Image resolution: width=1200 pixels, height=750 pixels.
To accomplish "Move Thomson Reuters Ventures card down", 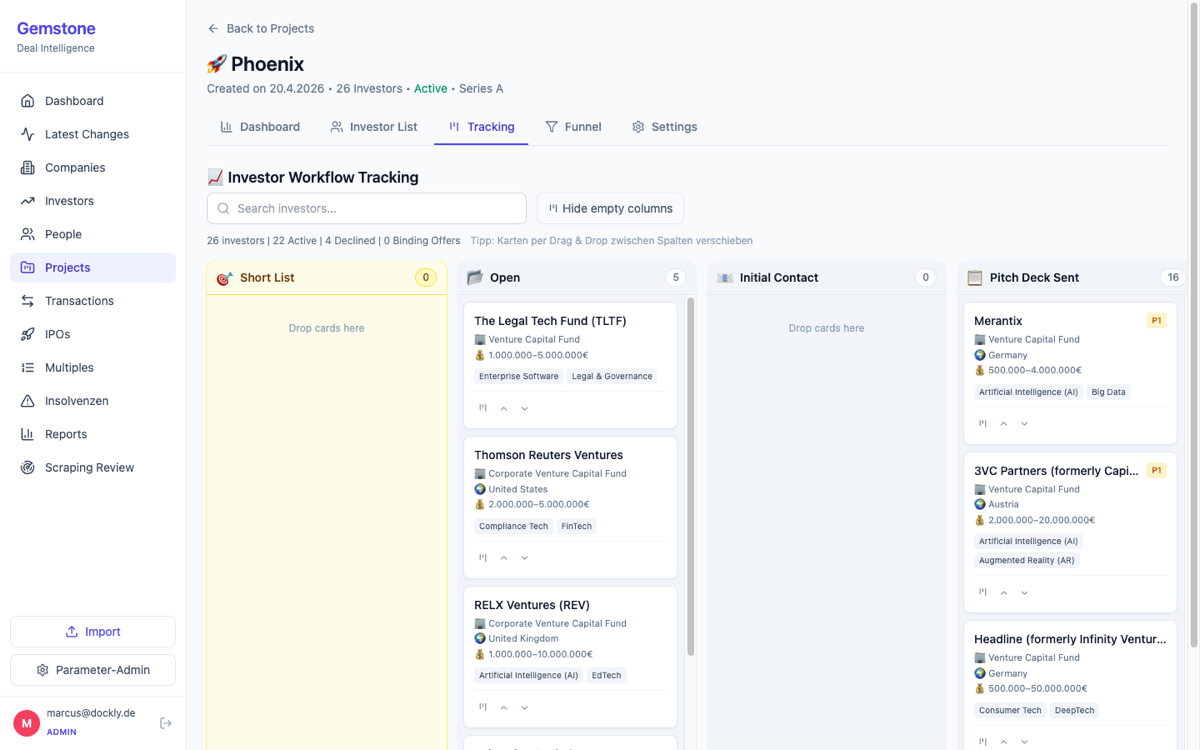I will (524, 558).
